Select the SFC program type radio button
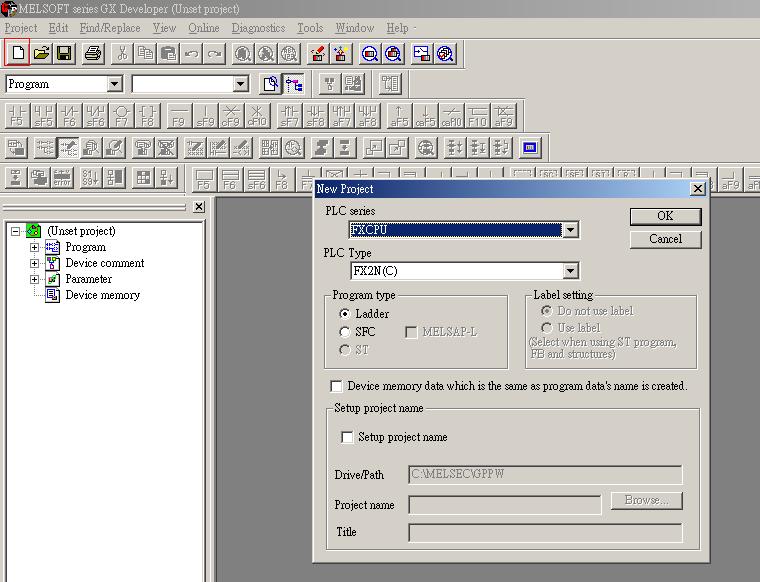 346,332
